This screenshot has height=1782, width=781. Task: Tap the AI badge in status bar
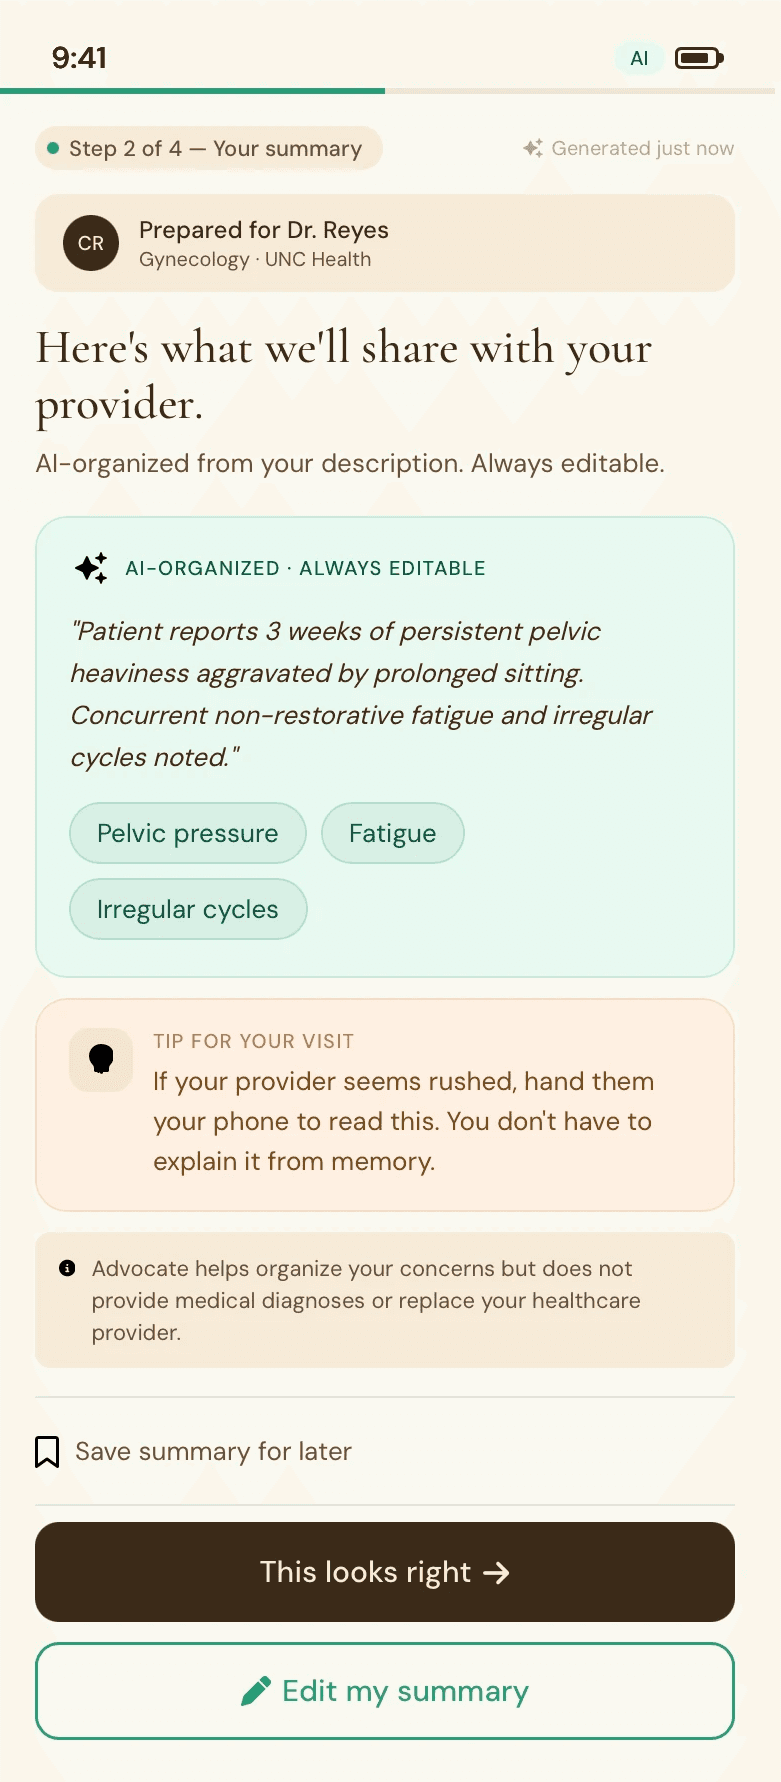pos(639,58)
